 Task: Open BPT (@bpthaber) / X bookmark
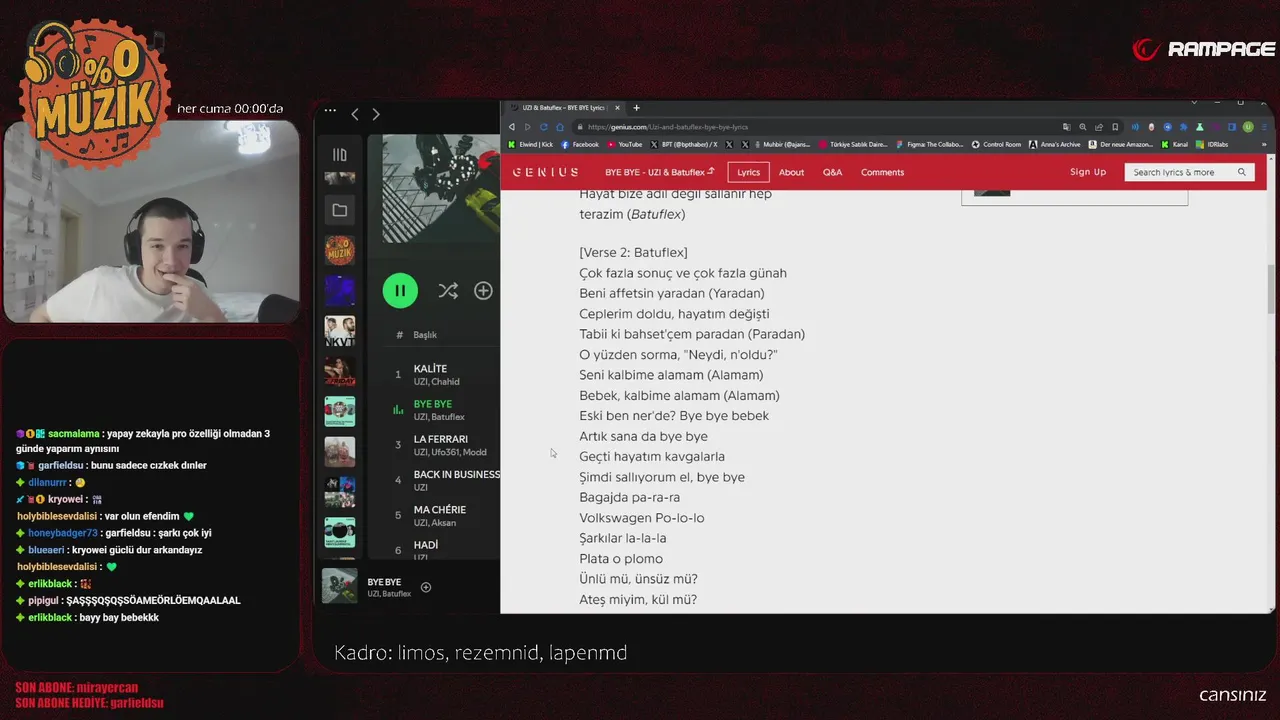pos(683,145)
